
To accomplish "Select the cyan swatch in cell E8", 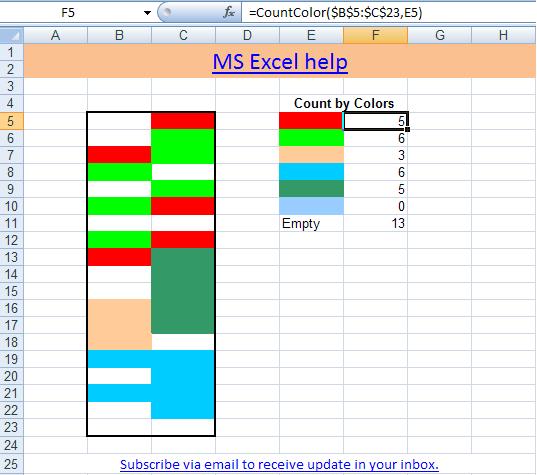I will click(311, 172).
